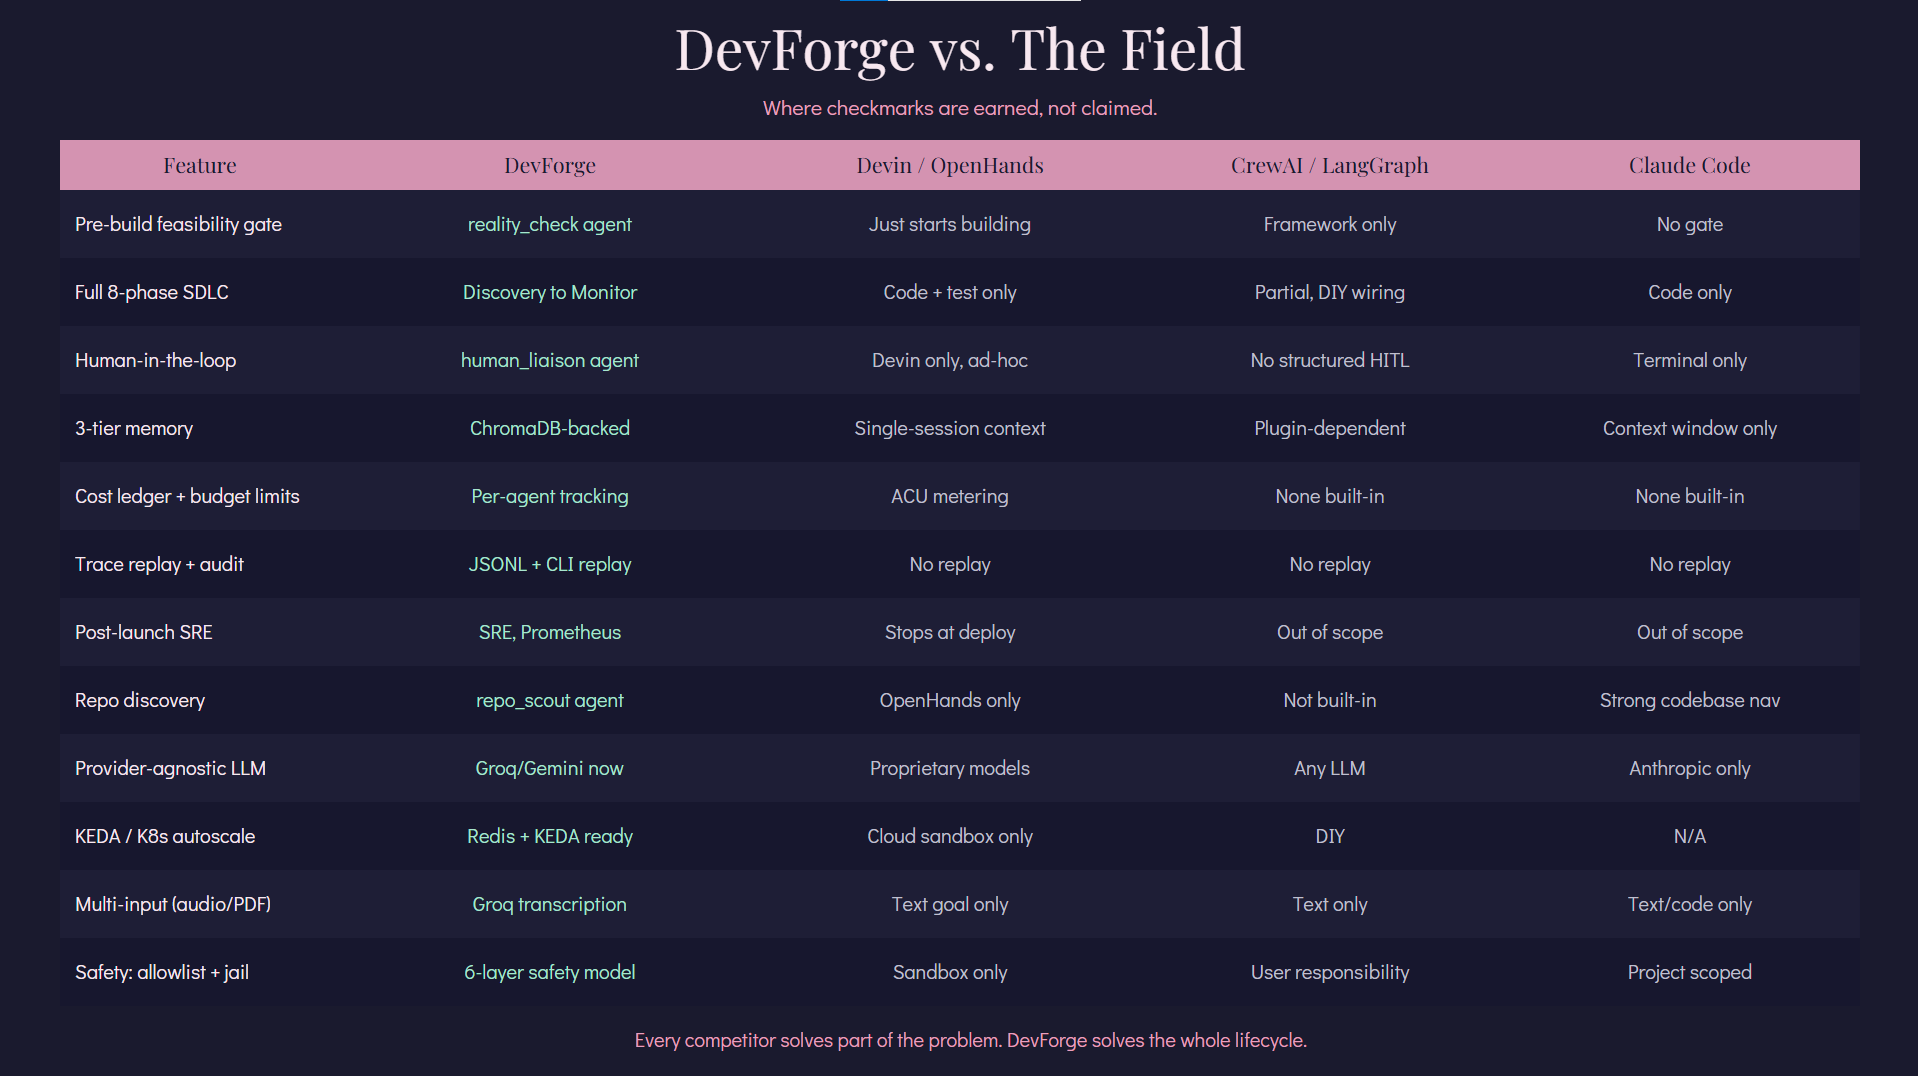Select the Strong codebase nav cell
Image resolution: width=1918 pixels, height=1076 pixels.
click(x=1689, y=700)
